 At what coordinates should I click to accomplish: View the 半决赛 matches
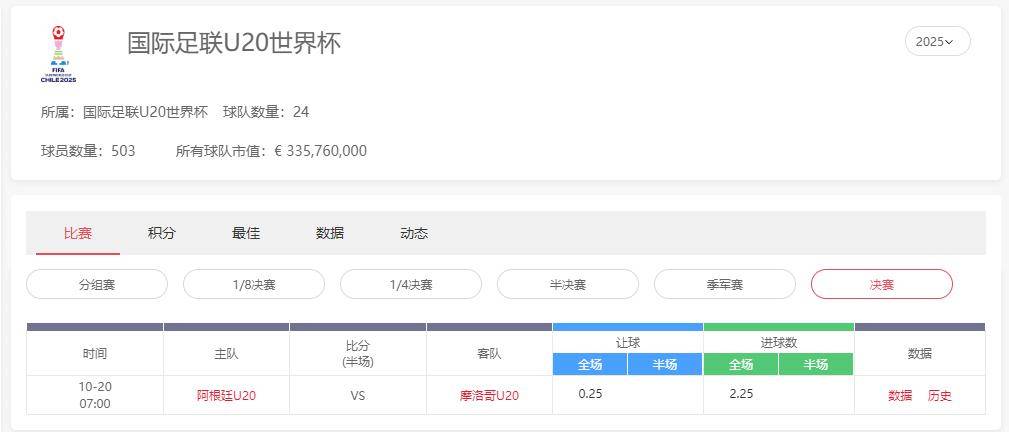point(568,284)
